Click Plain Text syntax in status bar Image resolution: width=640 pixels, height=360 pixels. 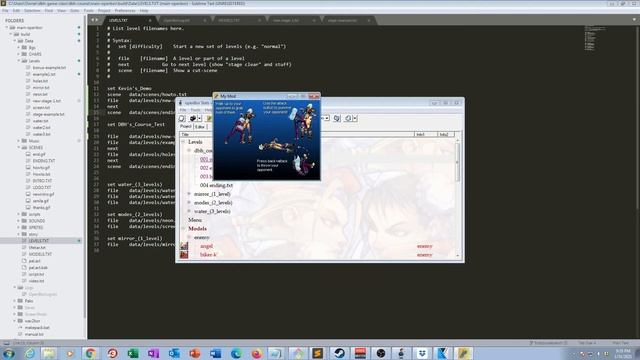(x=620, y=343)
